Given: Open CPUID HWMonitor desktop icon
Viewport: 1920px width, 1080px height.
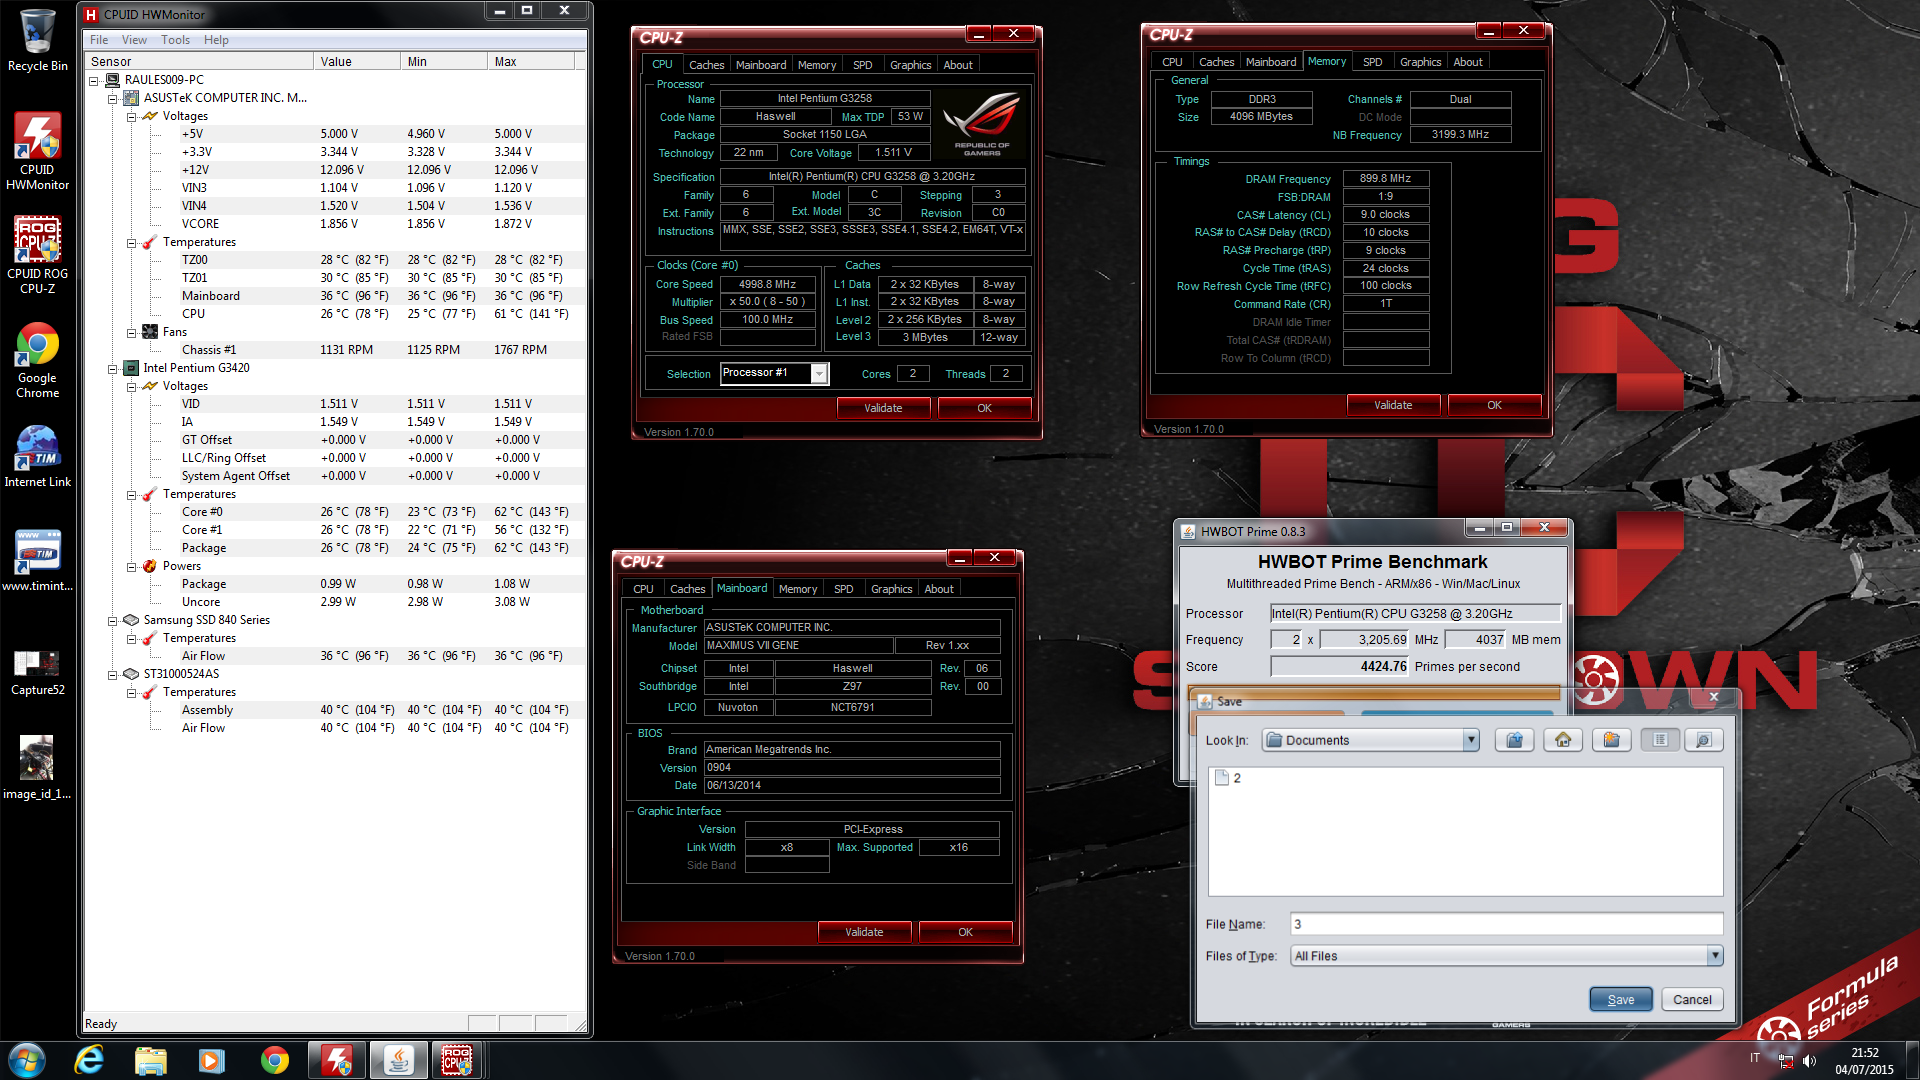Looking at the screenshot, I should (37, 150).
